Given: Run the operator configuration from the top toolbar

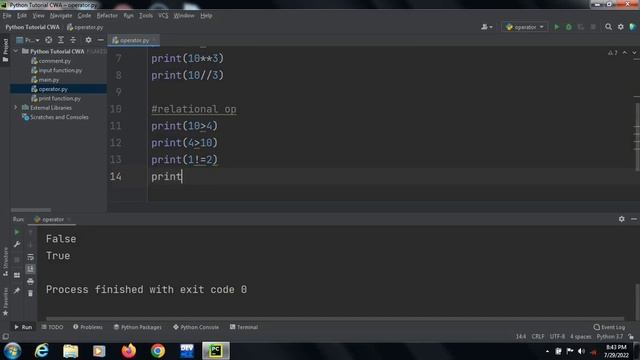Looking at the screenshot, I should tap(556, 27).
